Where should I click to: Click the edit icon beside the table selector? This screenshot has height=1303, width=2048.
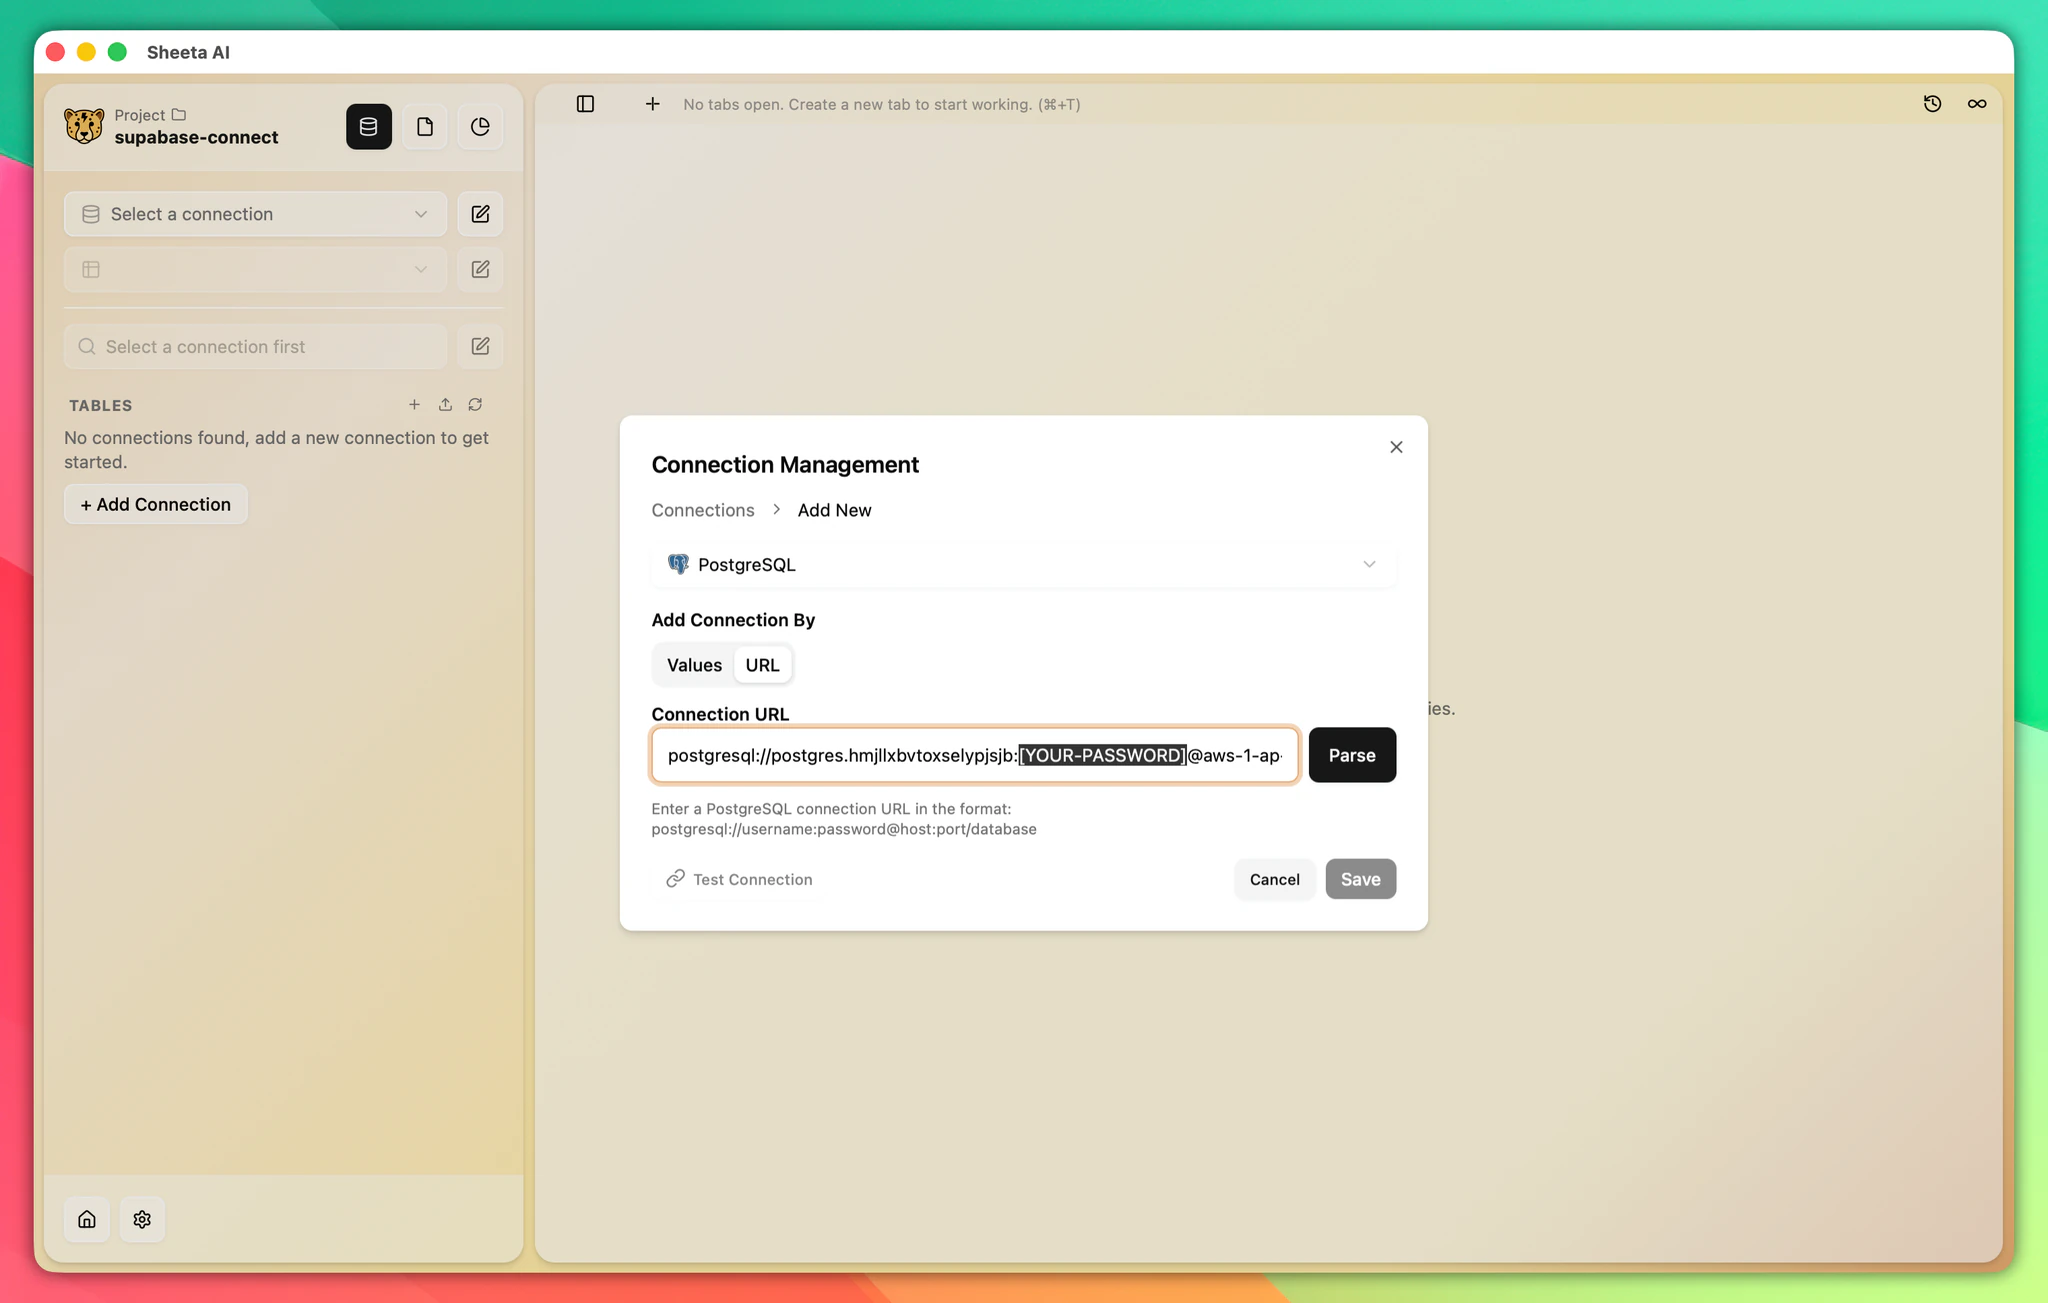point(480,269)
